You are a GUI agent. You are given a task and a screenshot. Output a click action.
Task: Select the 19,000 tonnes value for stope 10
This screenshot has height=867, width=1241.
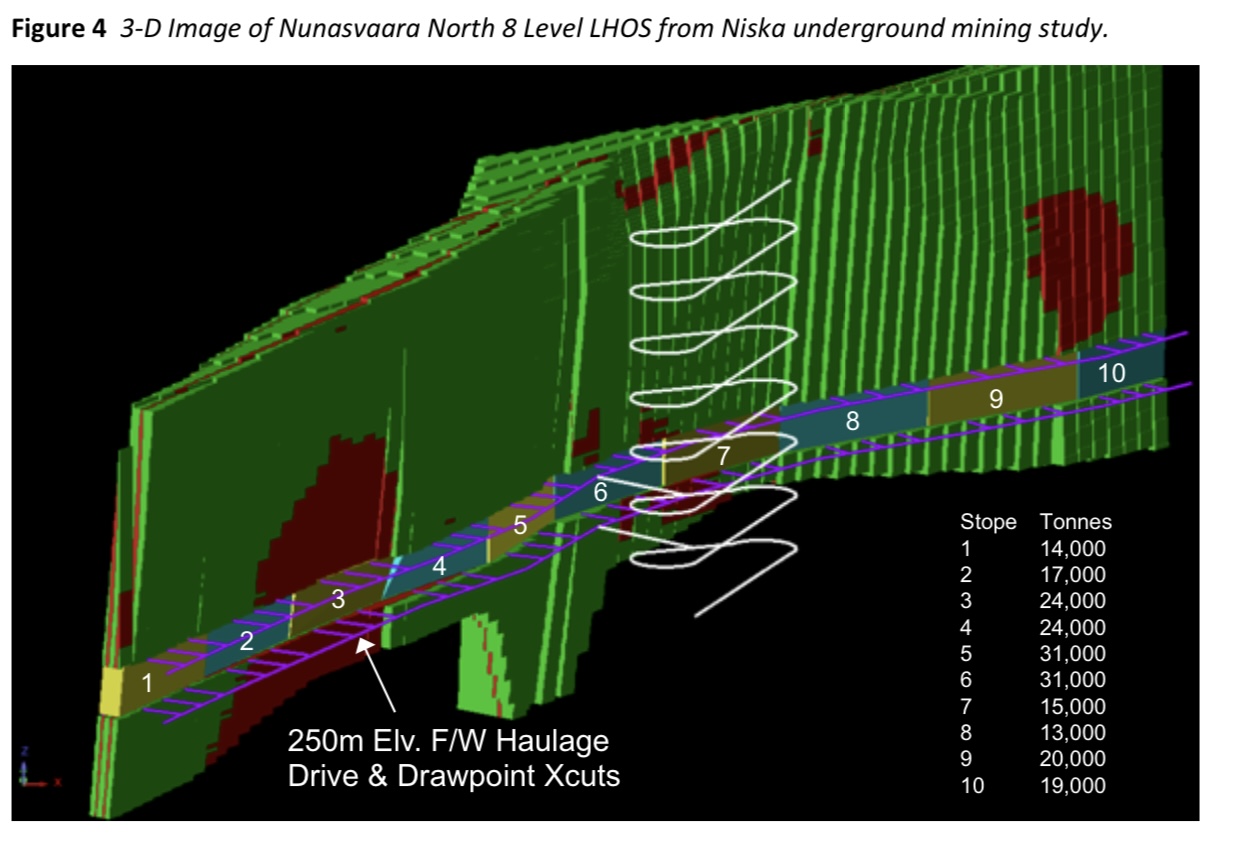(1073, 786)
